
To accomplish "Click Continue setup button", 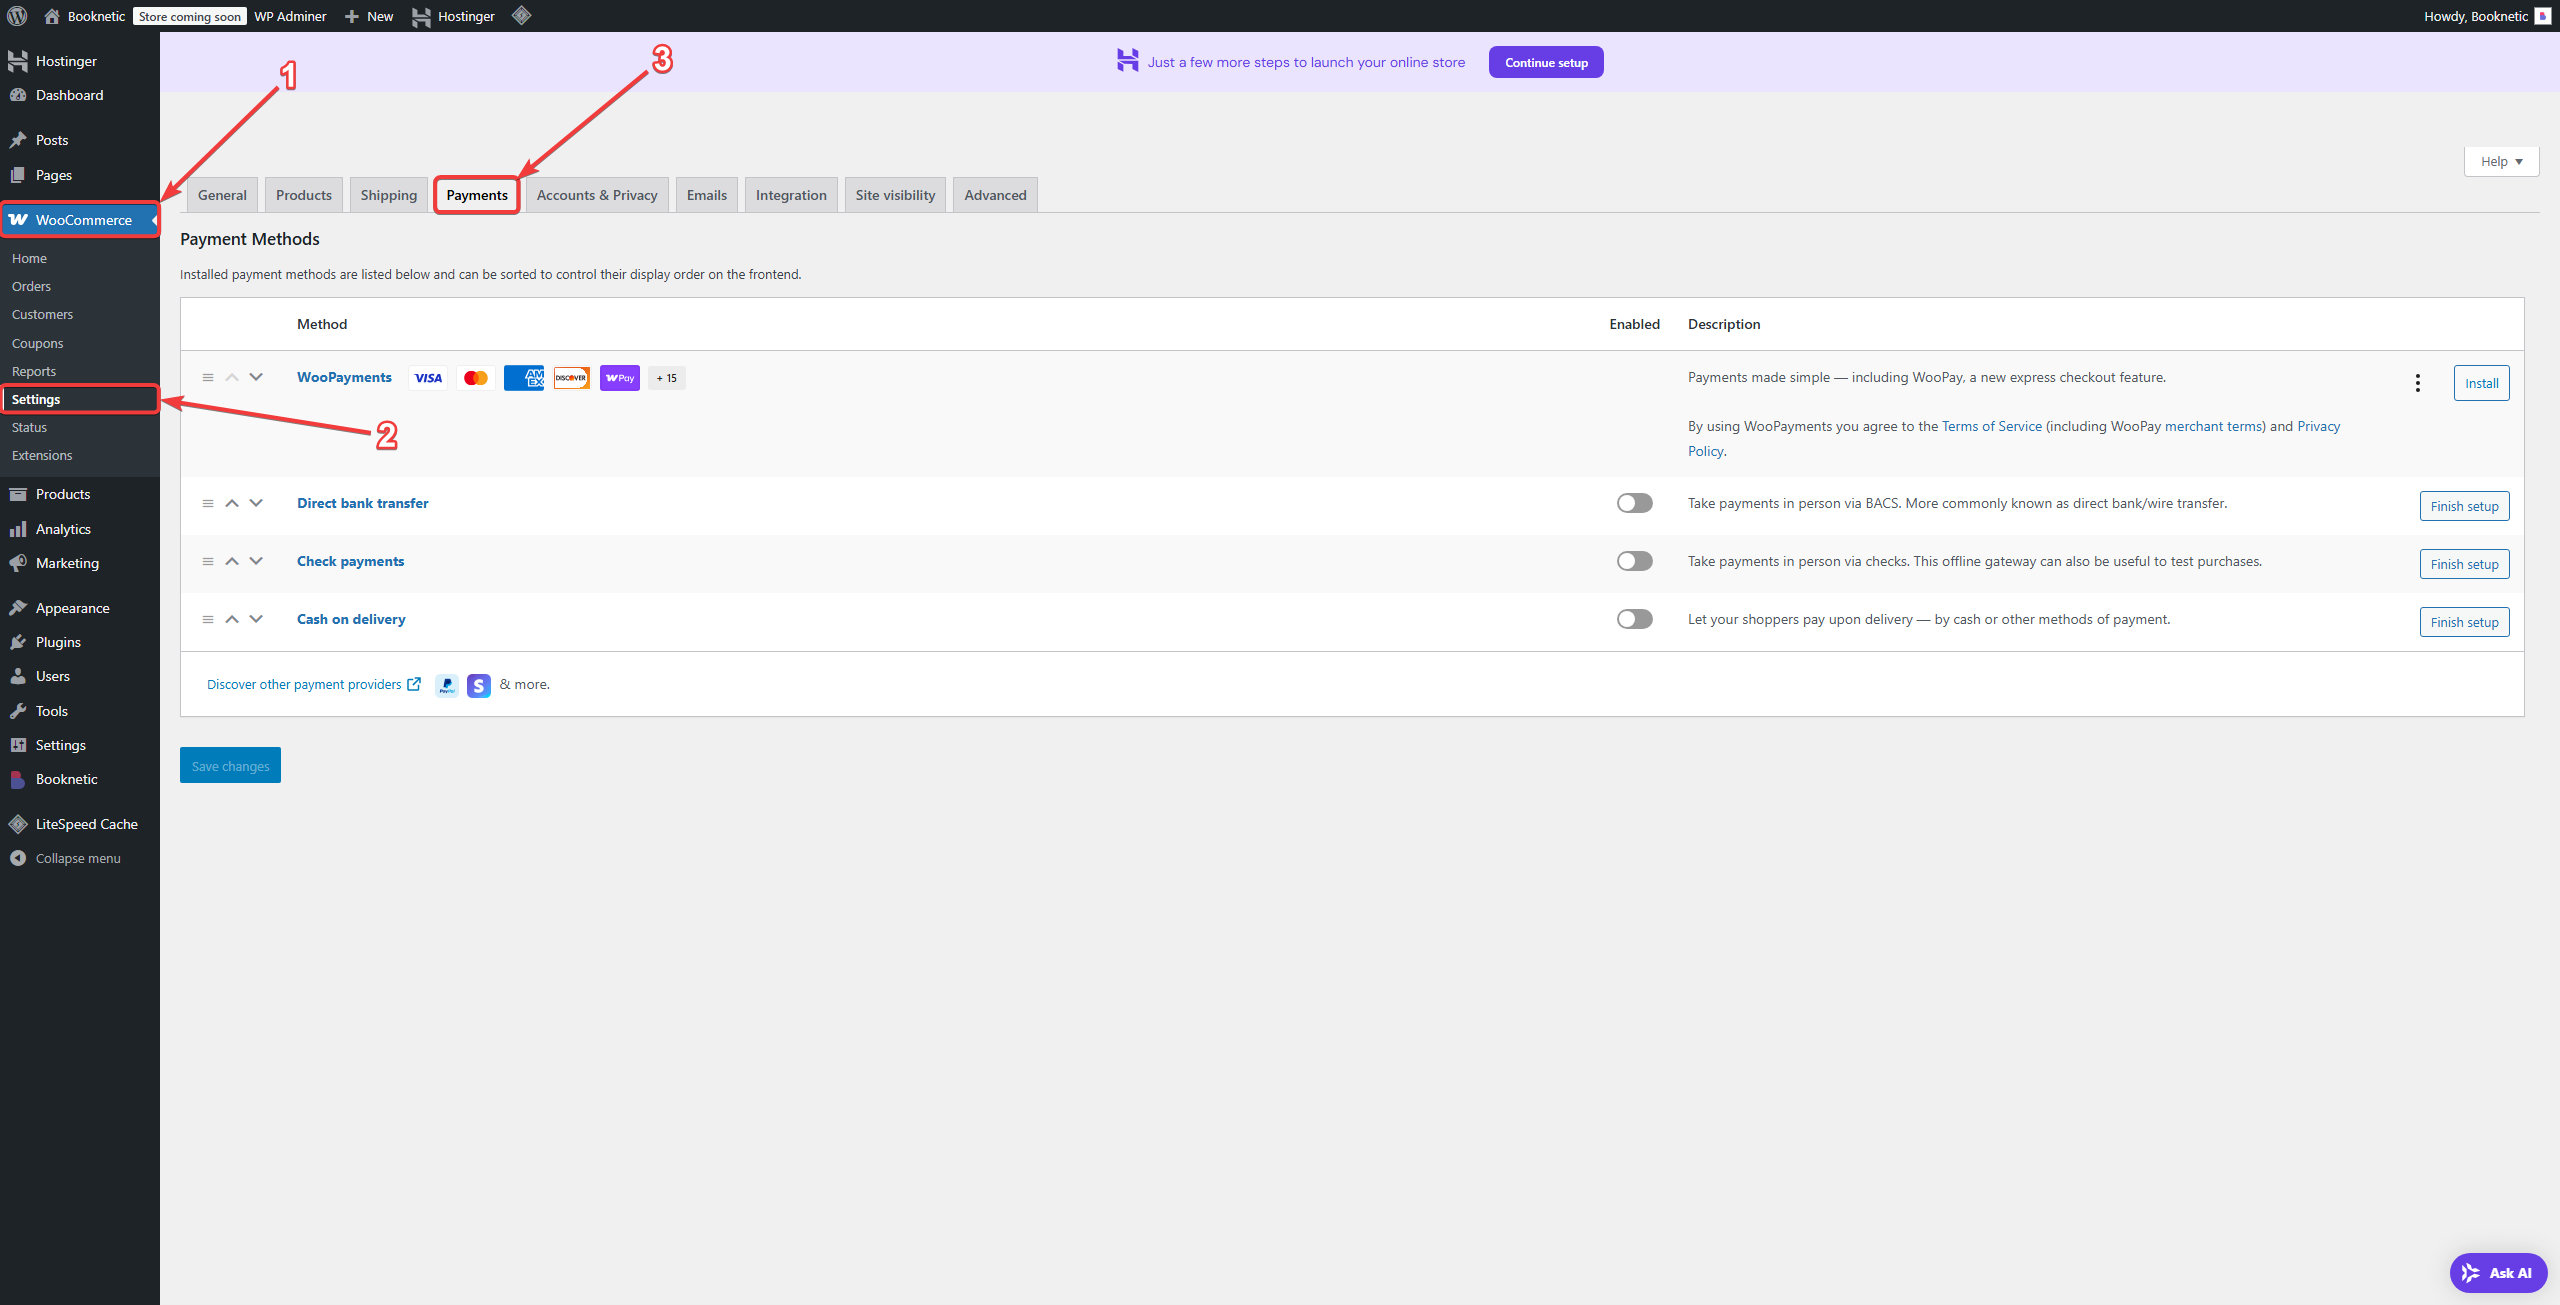I will 1546,62.
